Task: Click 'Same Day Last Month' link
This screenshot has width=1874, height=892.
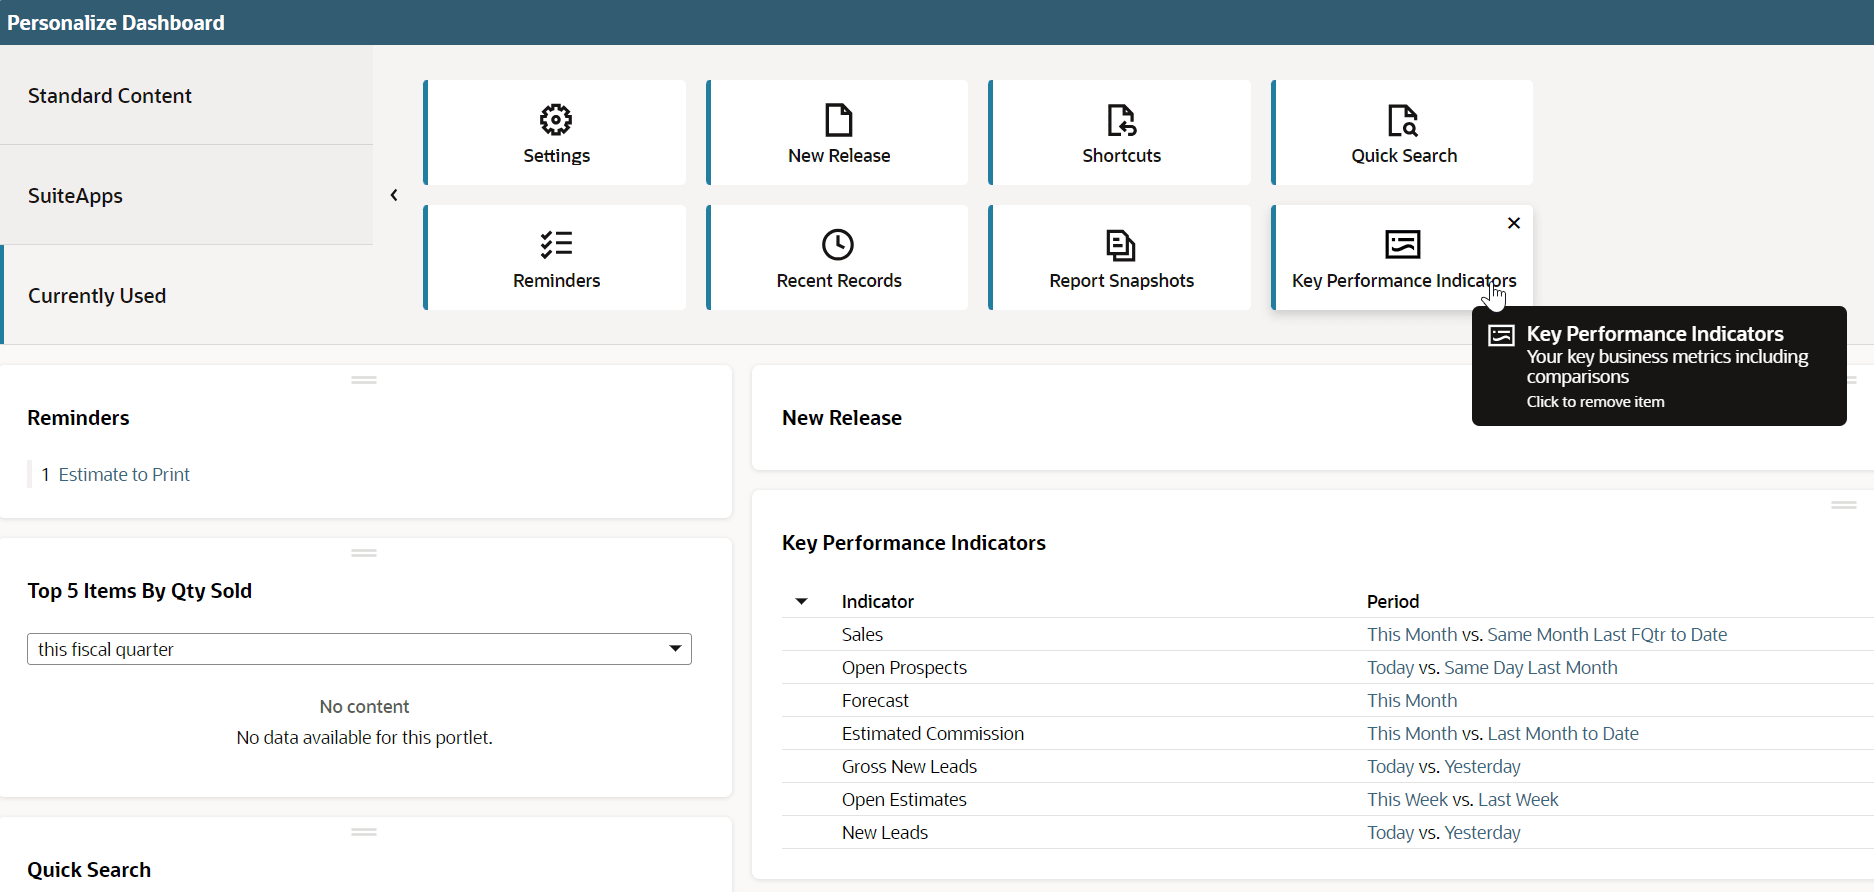Action: click(x=1531, y=668)
